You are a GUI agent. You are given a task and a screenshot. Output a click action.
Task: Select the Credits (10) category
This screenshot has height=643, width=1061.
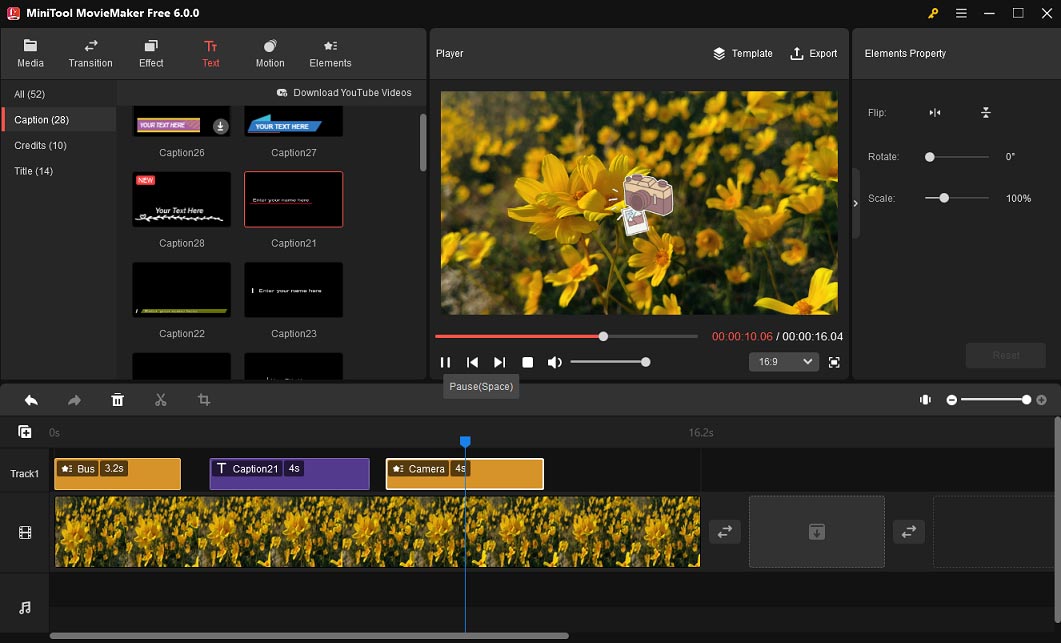(40, 146)
